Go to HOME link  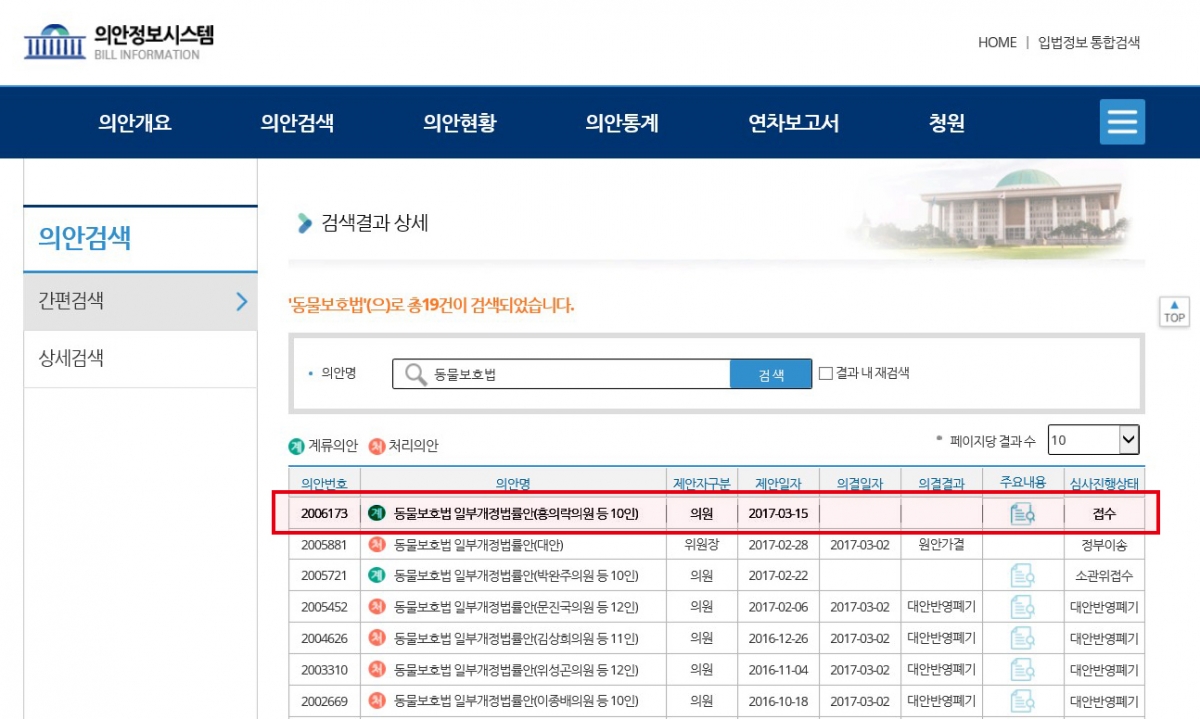tap(997, 42)
